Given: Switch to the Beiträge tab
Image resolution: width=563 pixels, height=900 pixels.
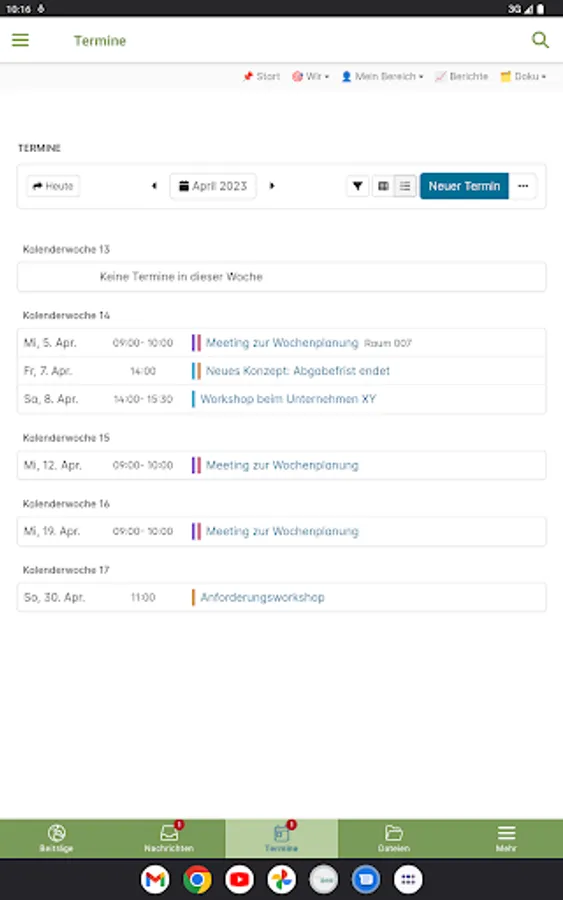Looking at the screenshot, I should tap(56, 839).
